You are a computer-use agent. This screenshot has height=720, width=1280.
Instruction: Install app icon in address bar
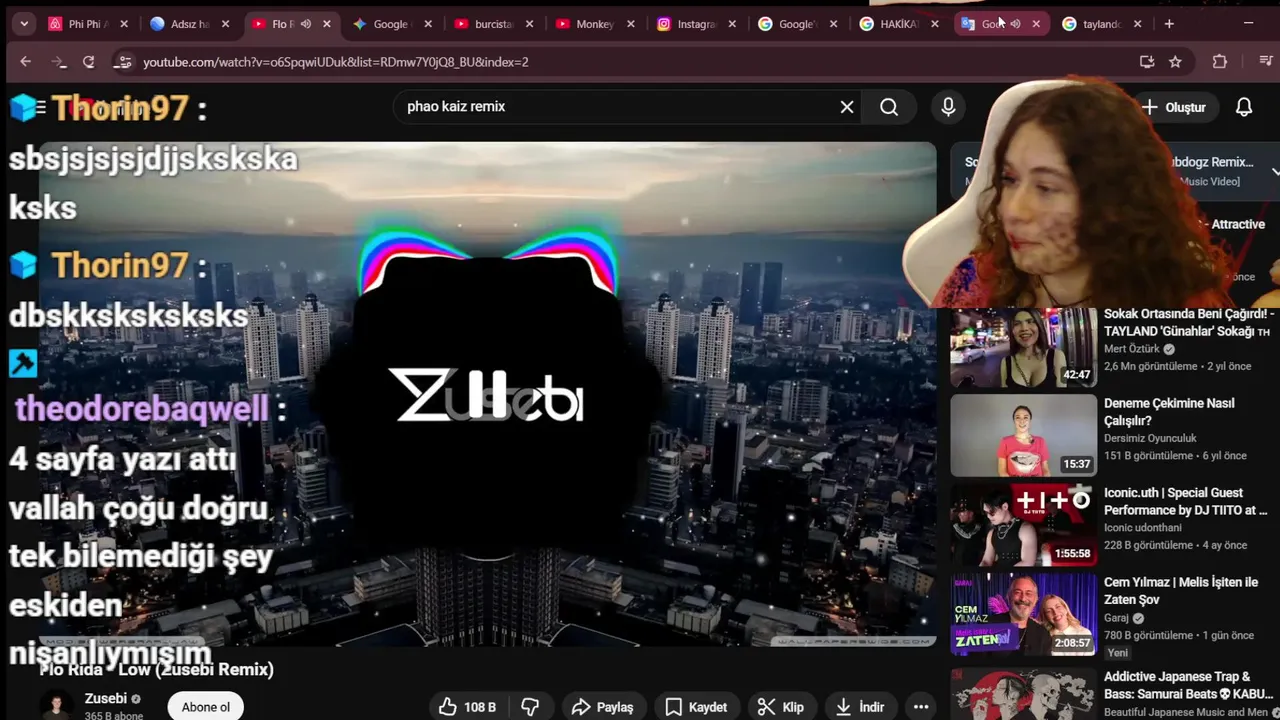(x=1147, y=62)
